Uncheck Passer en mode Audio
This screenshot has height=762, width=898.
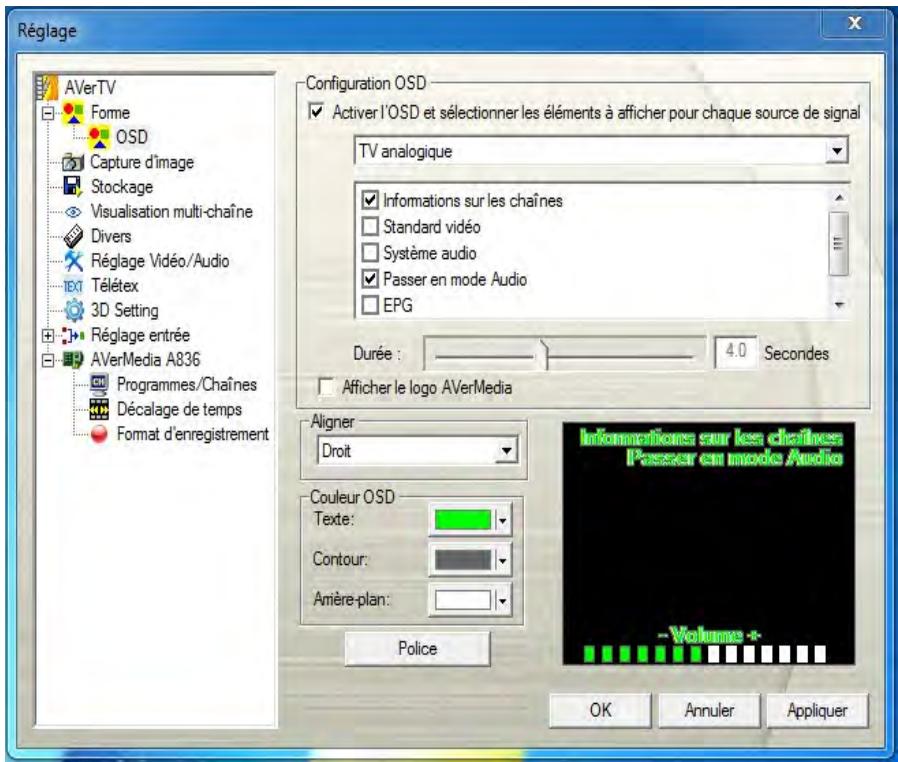click(370, 279)
